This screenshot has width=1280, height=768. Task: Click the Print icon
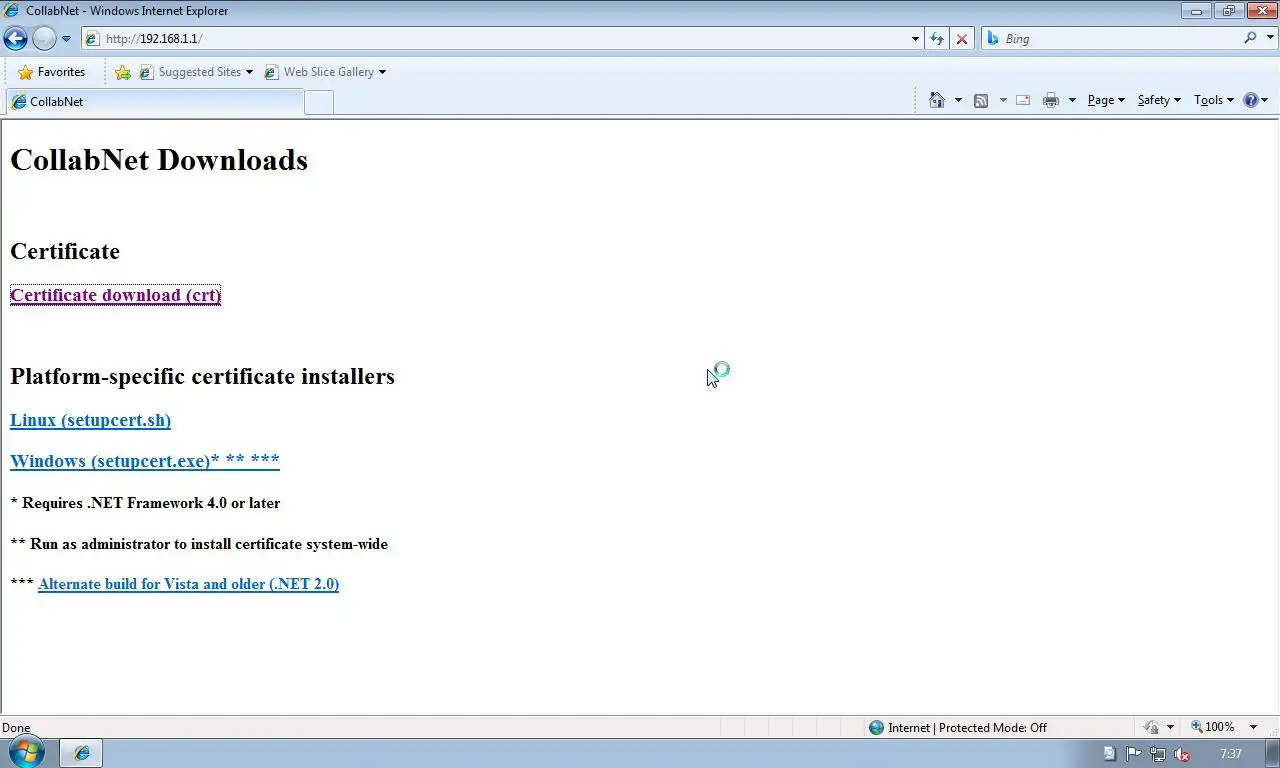[1051, 100]
